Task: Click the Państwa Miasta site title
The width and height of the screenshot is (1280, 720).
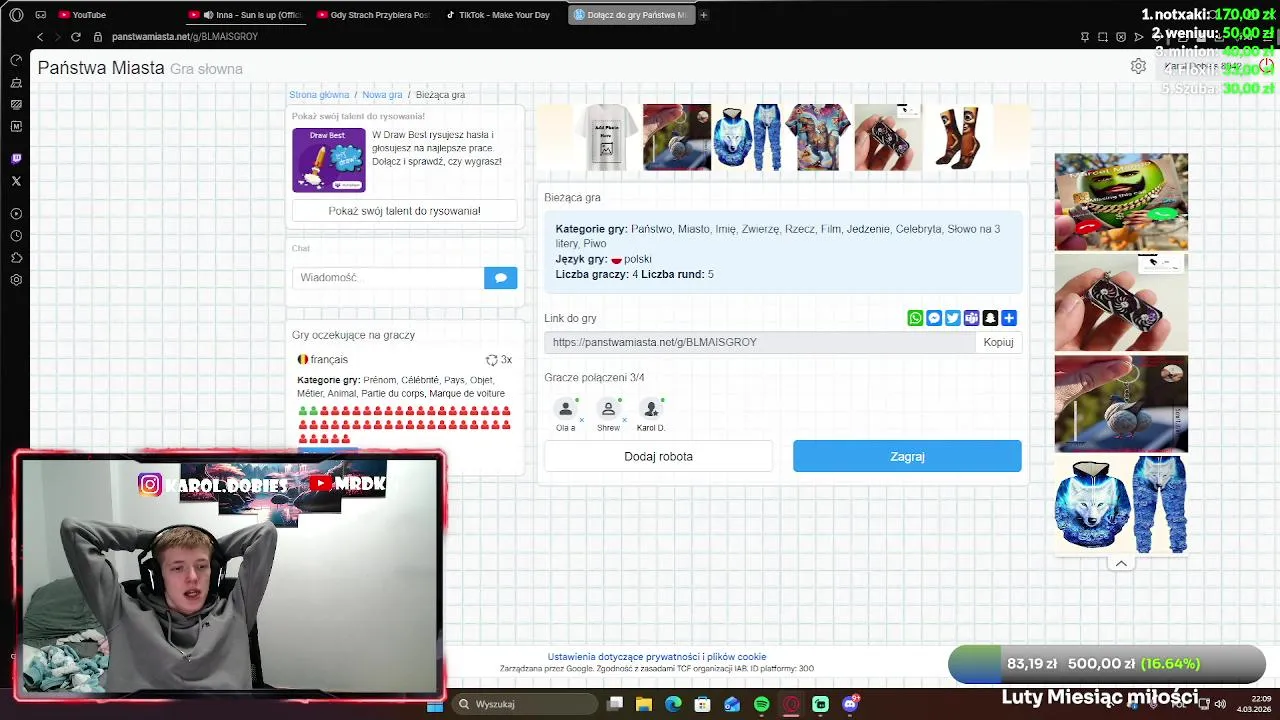Action: [x=101, y=68]
